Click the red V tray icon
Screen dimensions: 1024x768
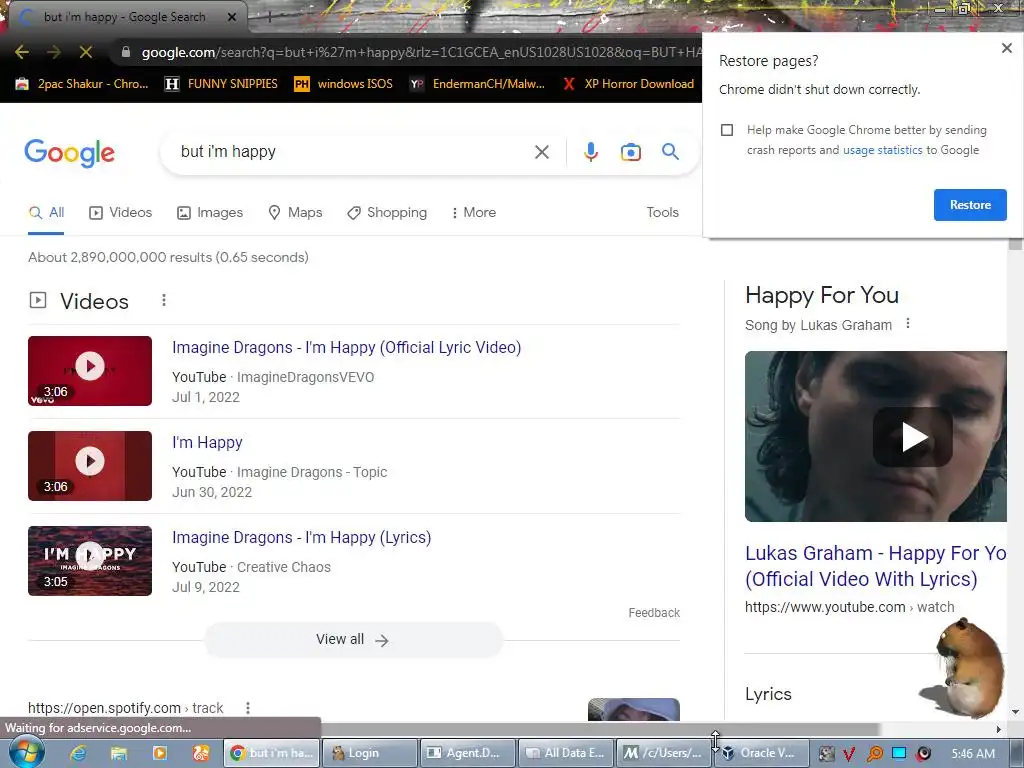tap(849, 754)
